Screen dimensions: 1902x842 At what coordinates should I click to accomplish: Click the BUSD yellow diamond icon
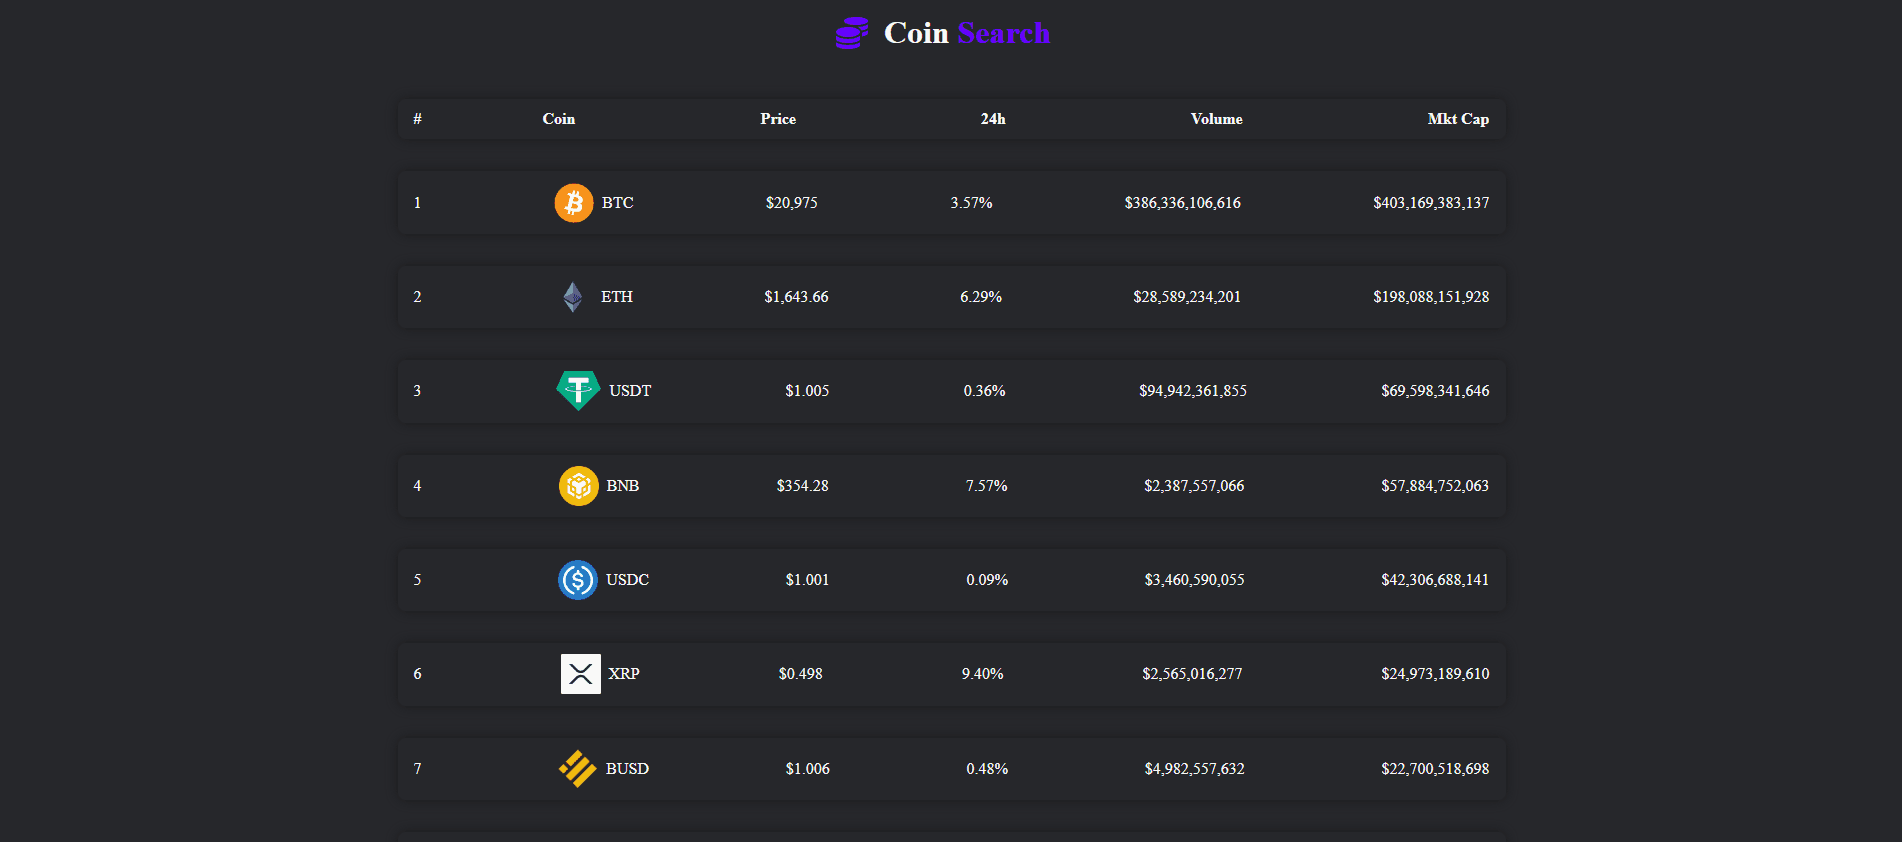(x=578, y=769)
